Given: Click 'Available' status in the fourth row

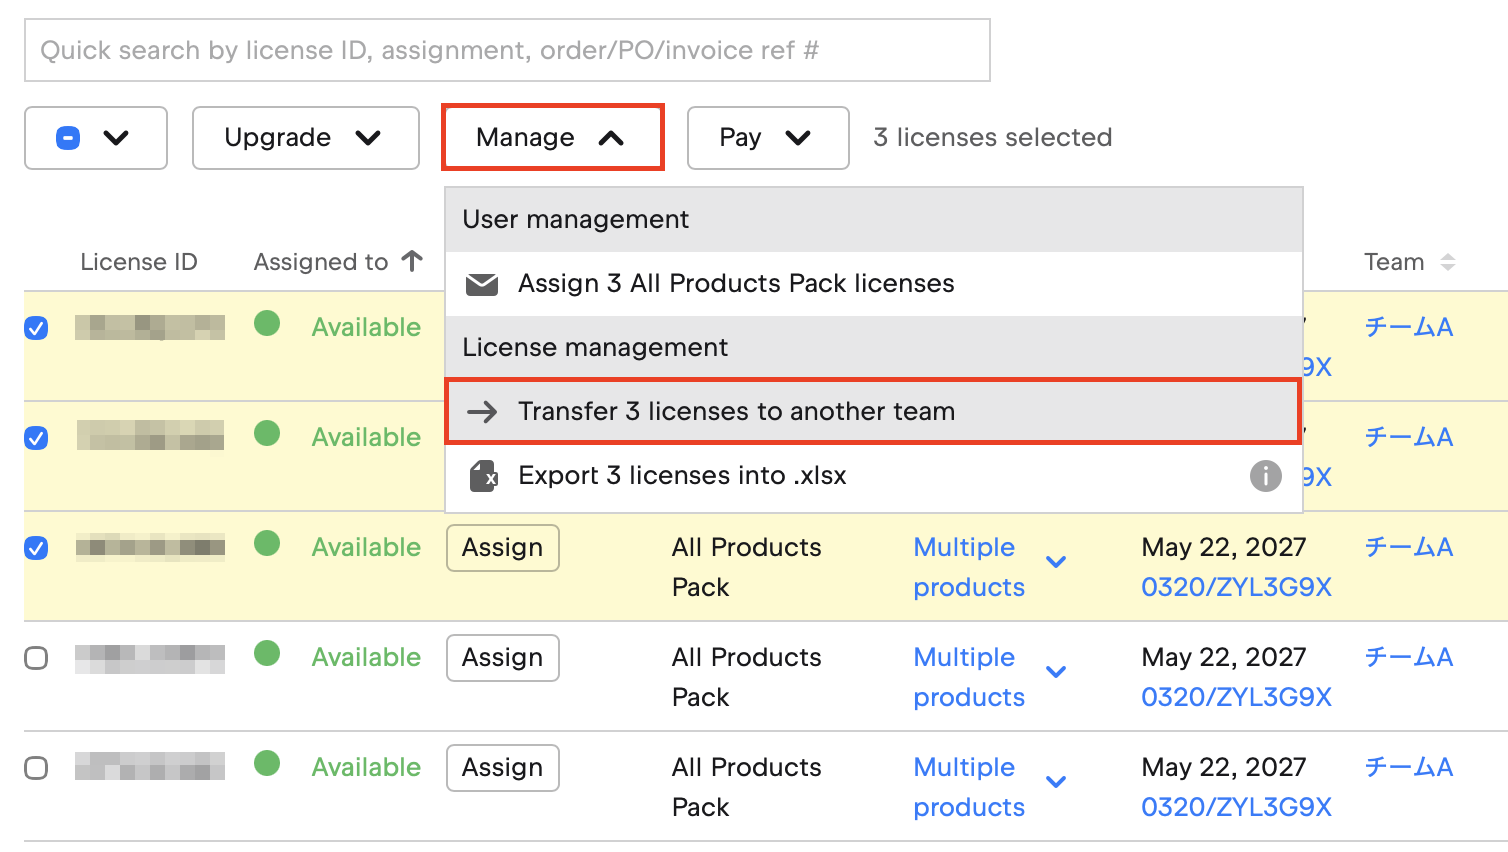Looking at the screenshot, I should (366, 657).
